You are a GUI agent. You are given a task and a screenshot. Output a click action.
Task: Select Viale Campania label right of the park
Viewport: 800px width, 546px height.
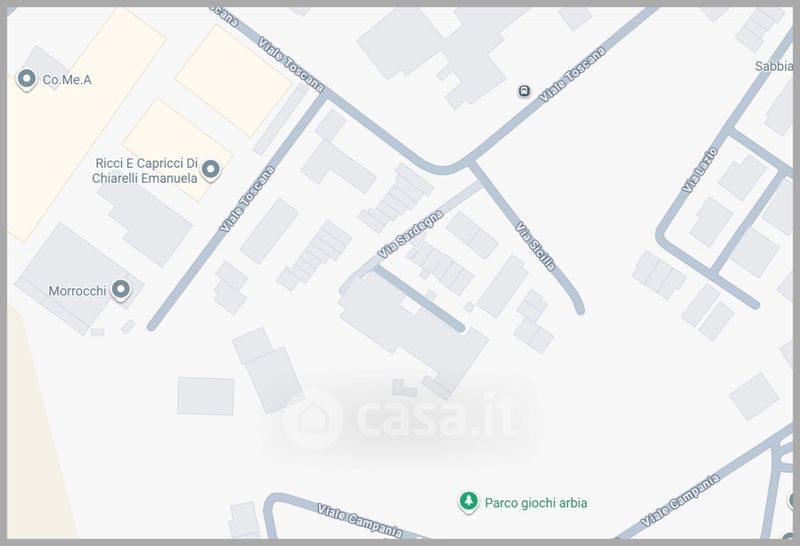pyautogui.click(x=680, y=500)
